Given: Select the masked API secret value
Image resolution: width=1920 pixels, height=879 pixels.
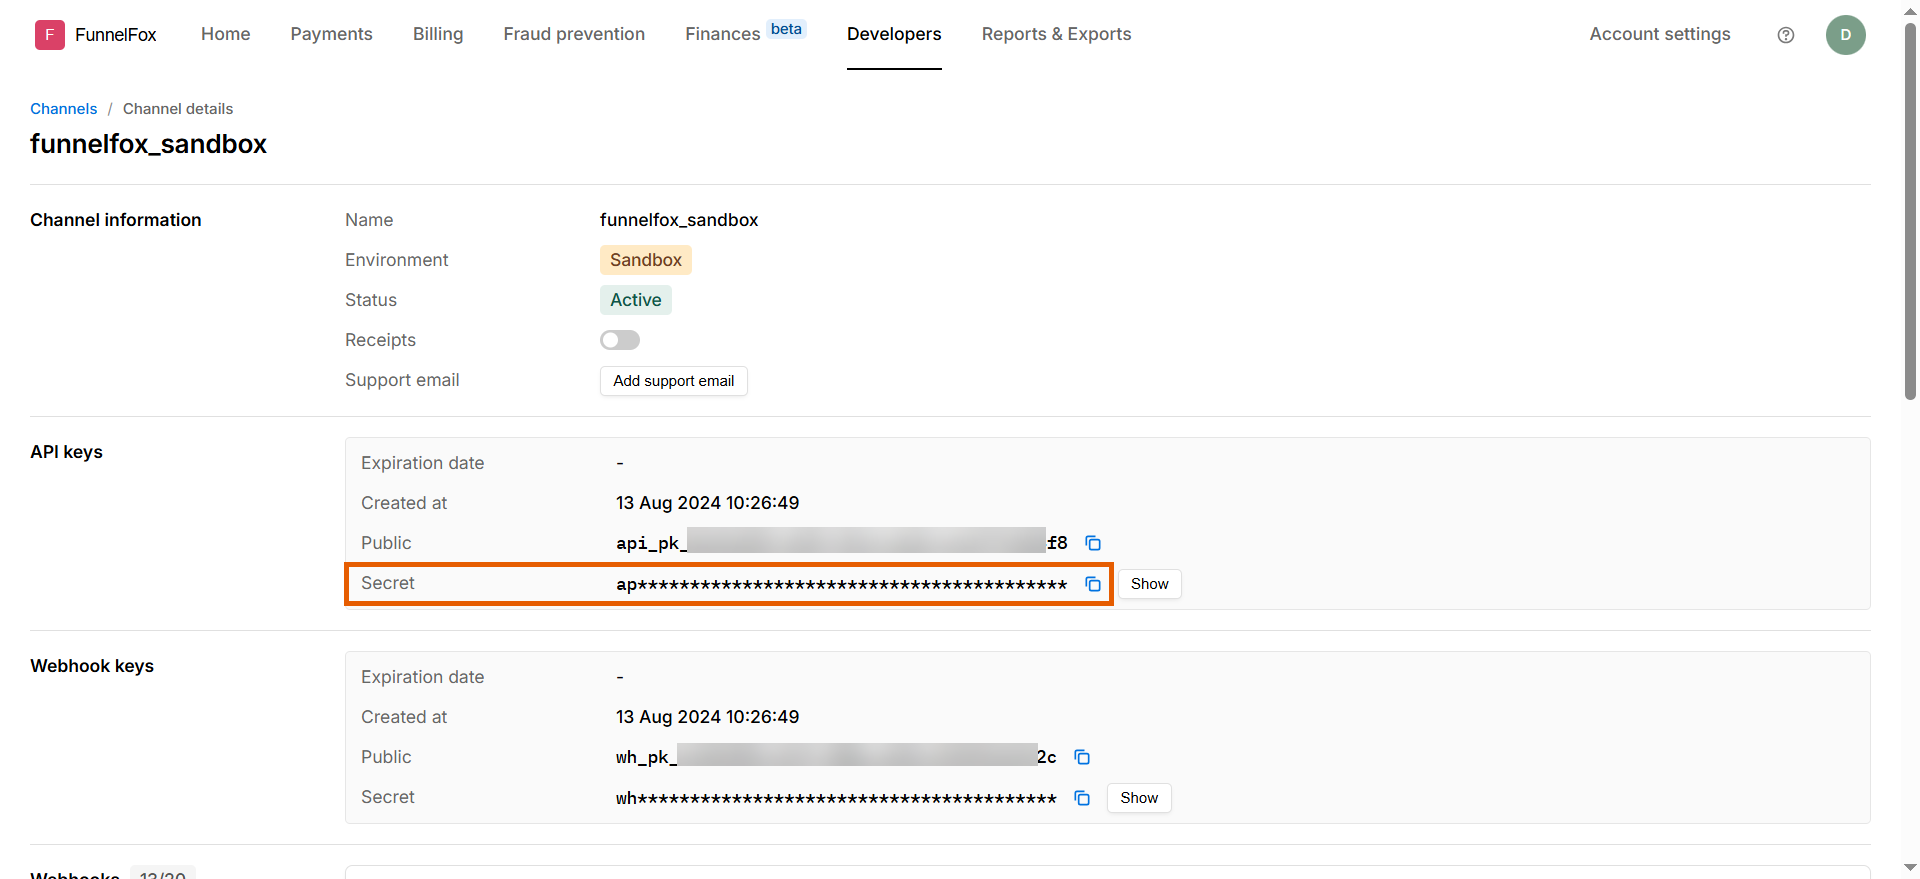Looking at the screenshot, I should pos(842,584).
